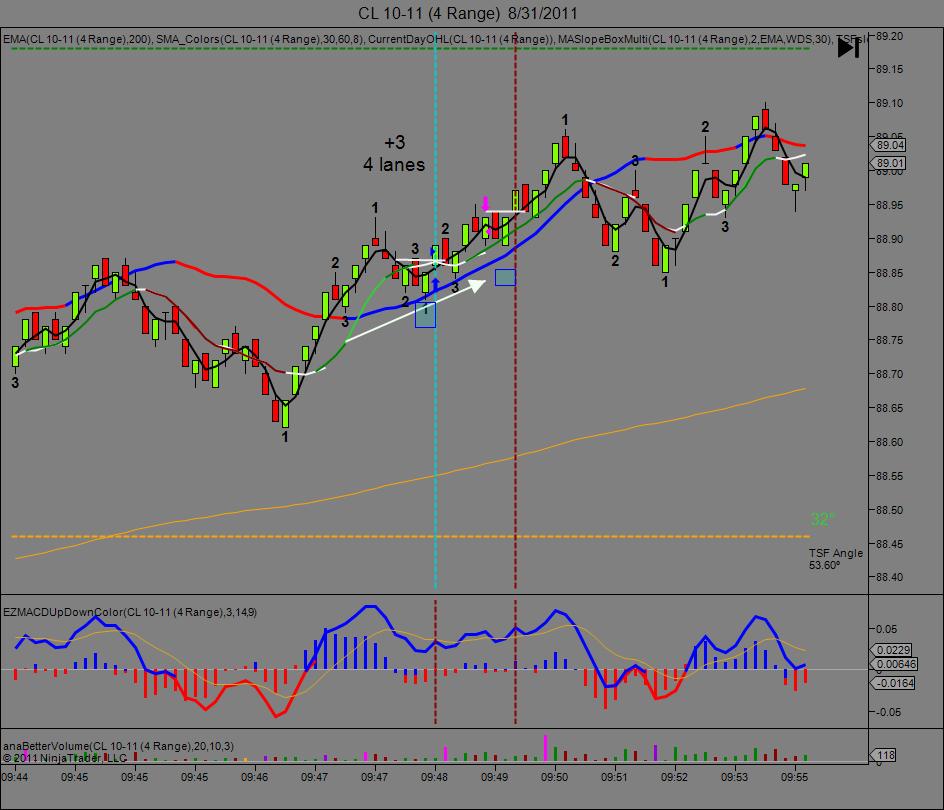Select the magenta down-arrow signal marker
The height and width of the screenshot is (810, 944).
click(x=485, y=203)
